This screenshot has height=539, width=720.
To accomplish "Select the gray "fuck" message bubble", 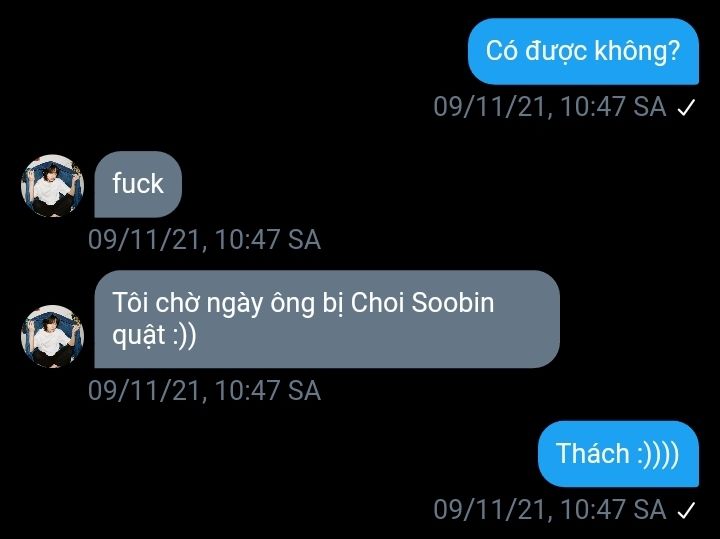I will [x=138, y=184].
